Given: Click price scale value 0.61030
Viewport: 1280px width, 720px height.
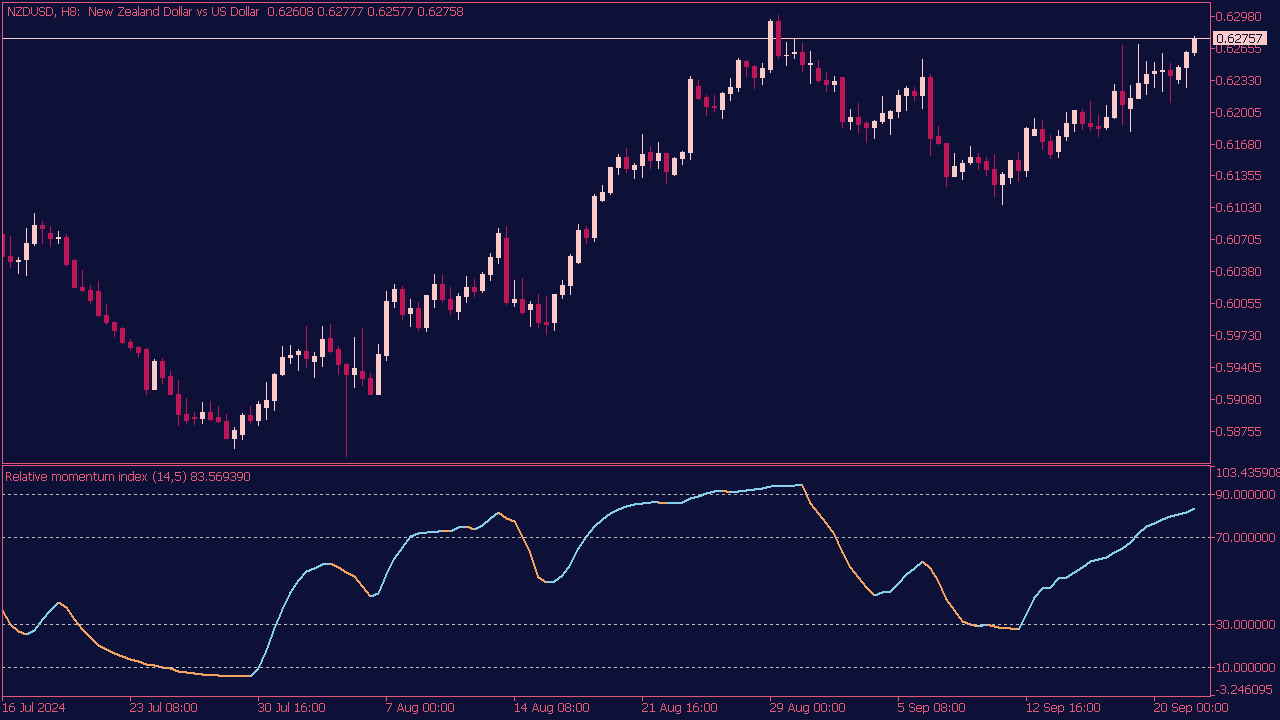Looking at the screenshot, I should [1239, 208].
